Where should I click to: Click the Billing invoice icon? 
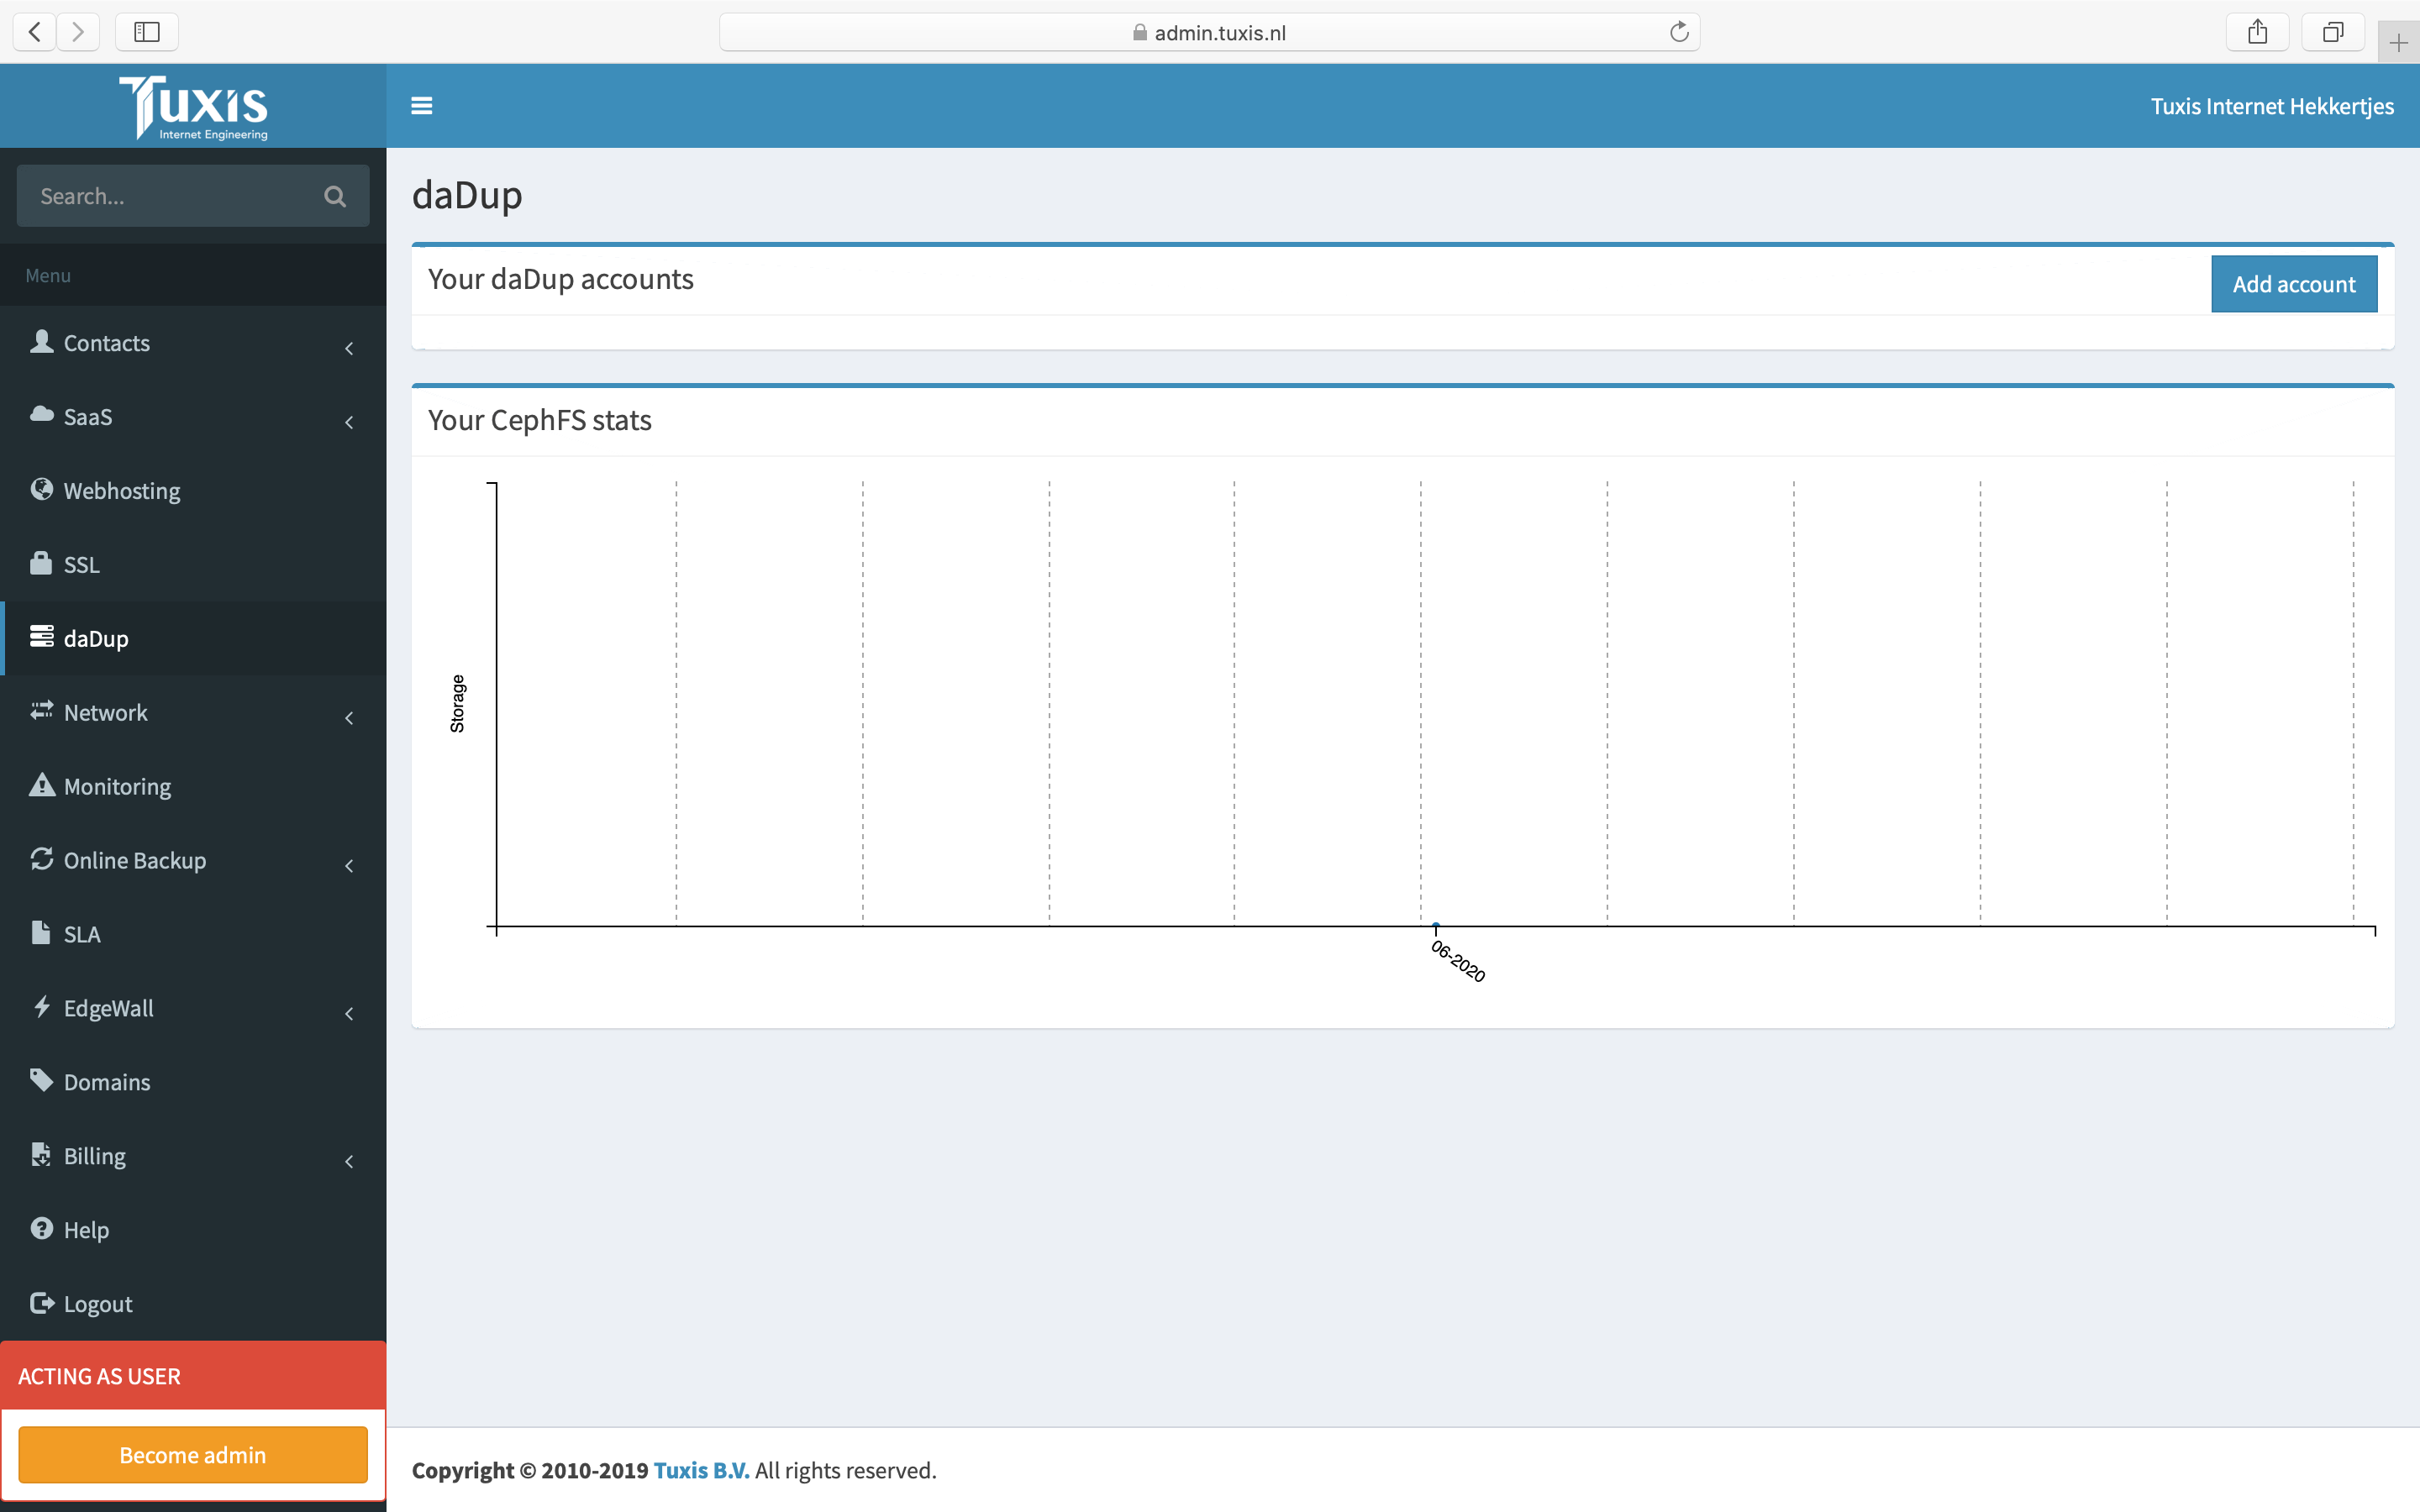[41, 1154]
